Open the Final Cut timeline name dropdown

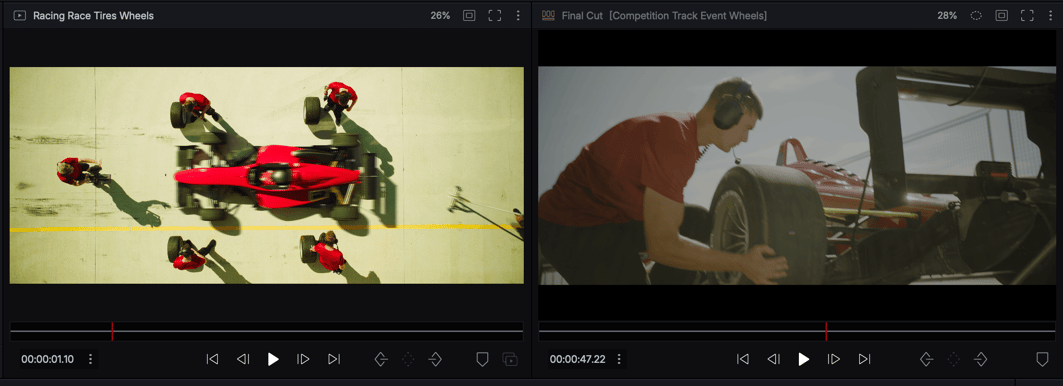tap(582, 16)
